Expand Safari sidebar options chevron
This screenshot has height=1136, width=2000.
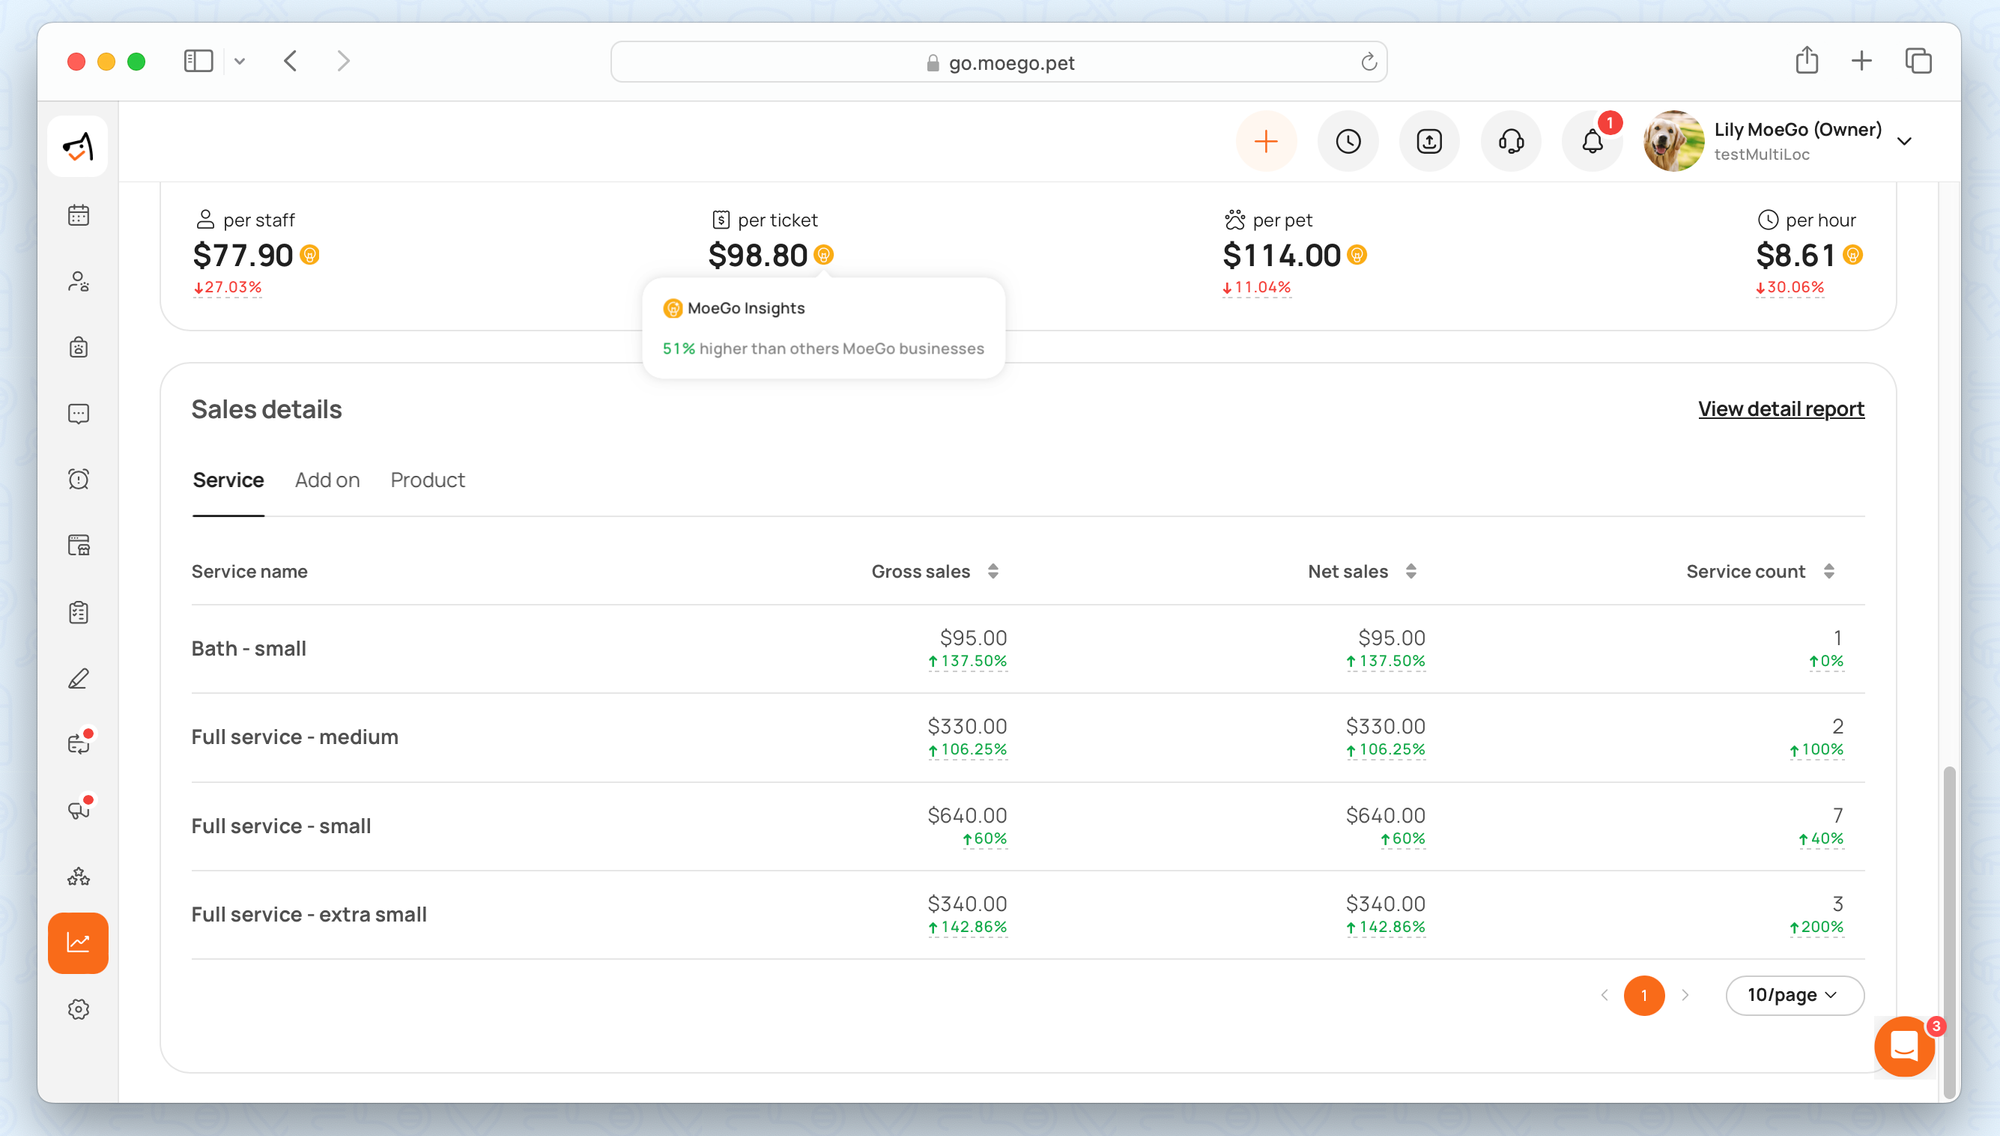240,61
